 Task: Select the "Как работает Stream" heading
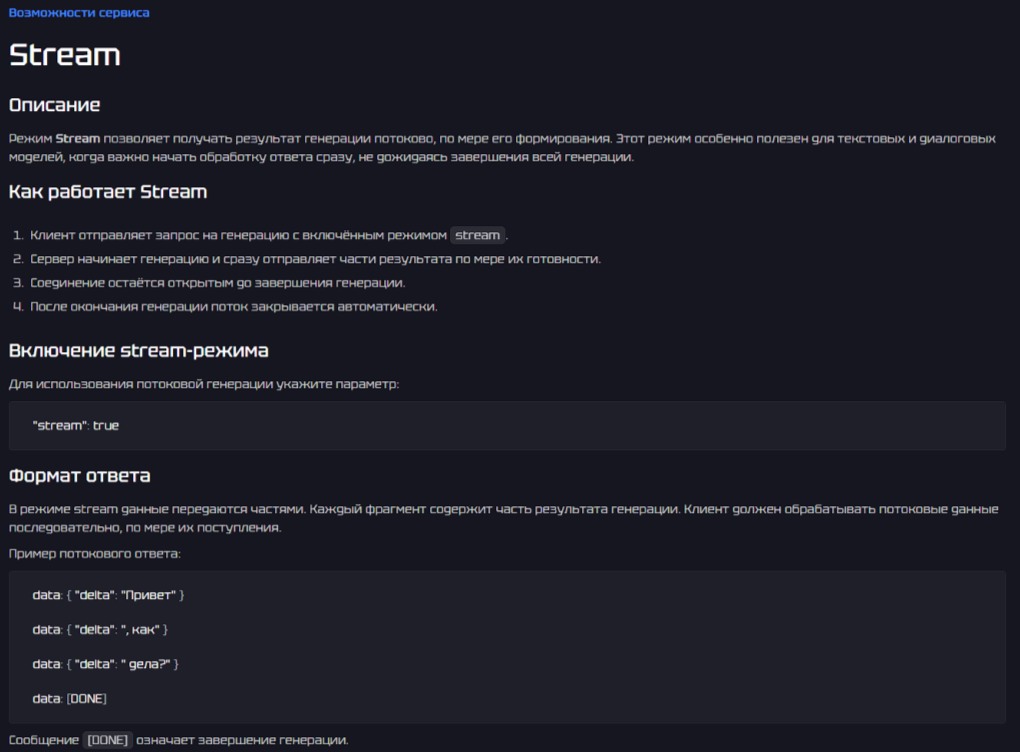(108, 191)
